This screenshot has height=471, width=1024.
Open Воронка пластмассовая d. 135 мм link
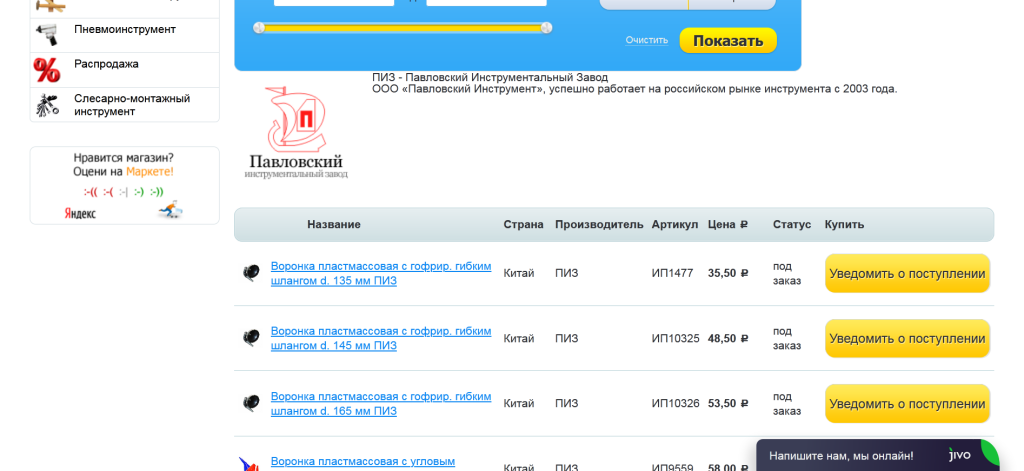[380, 273]
